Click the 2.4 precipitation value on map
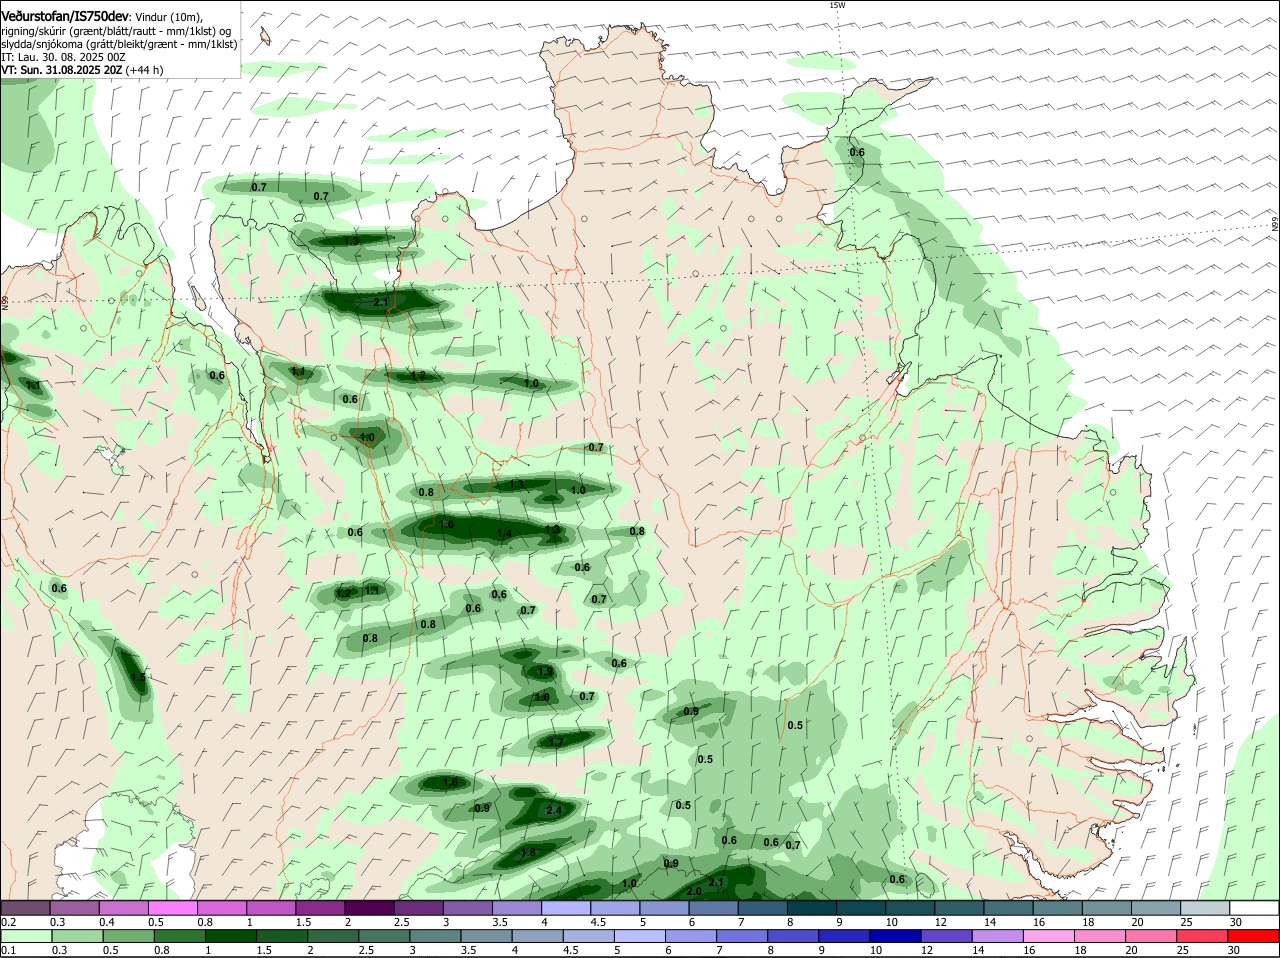The width and height of the screenshot is (1280, 958). [554, 810]
